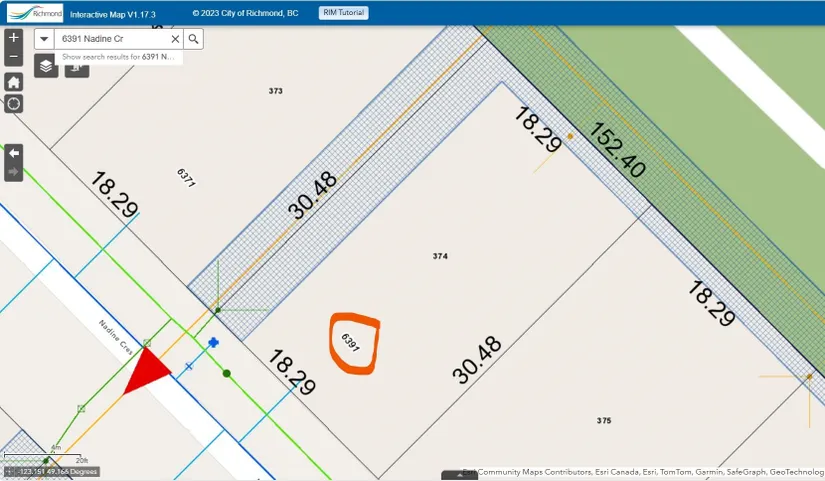Zoom out of the map
825x481 pixels.
[x=14, y=57]
